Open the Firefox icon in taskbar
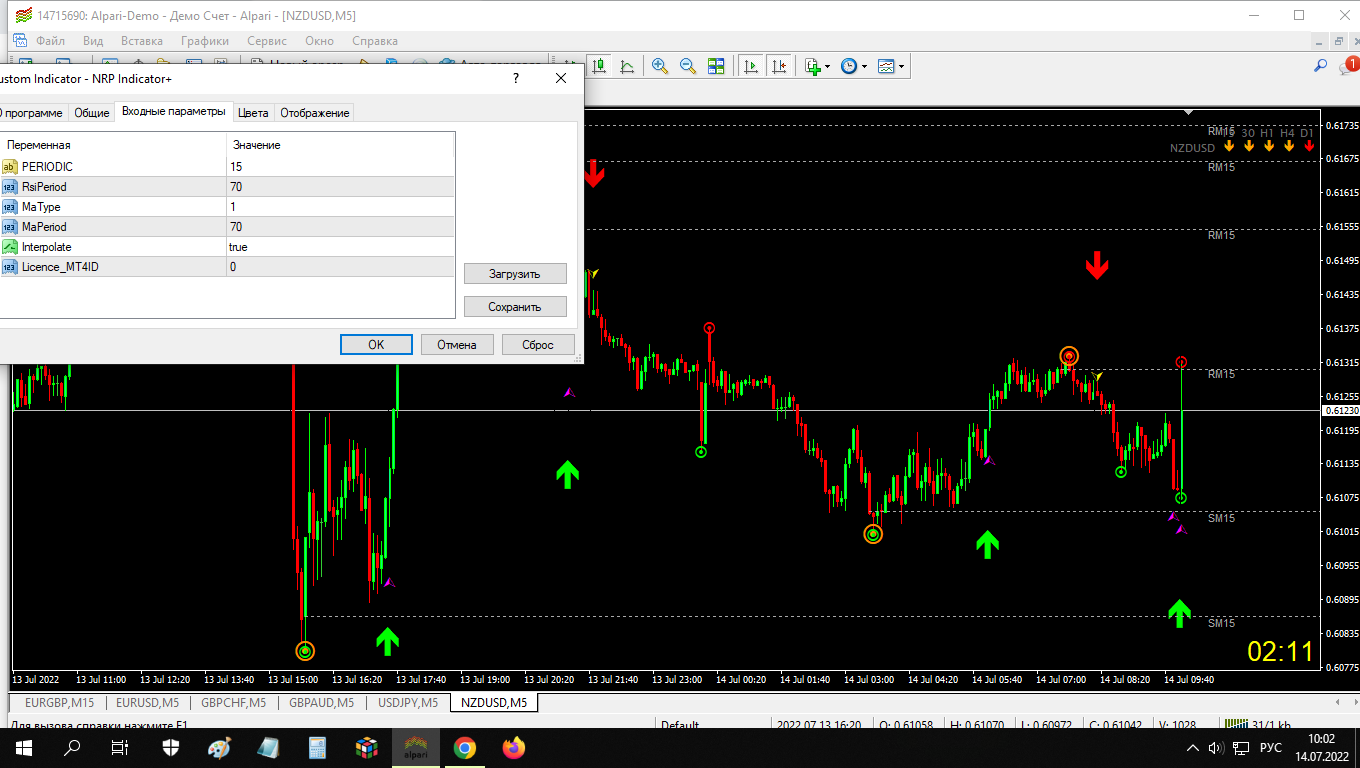This screenshot has width=1360, height=768. (x=514, y=747)
